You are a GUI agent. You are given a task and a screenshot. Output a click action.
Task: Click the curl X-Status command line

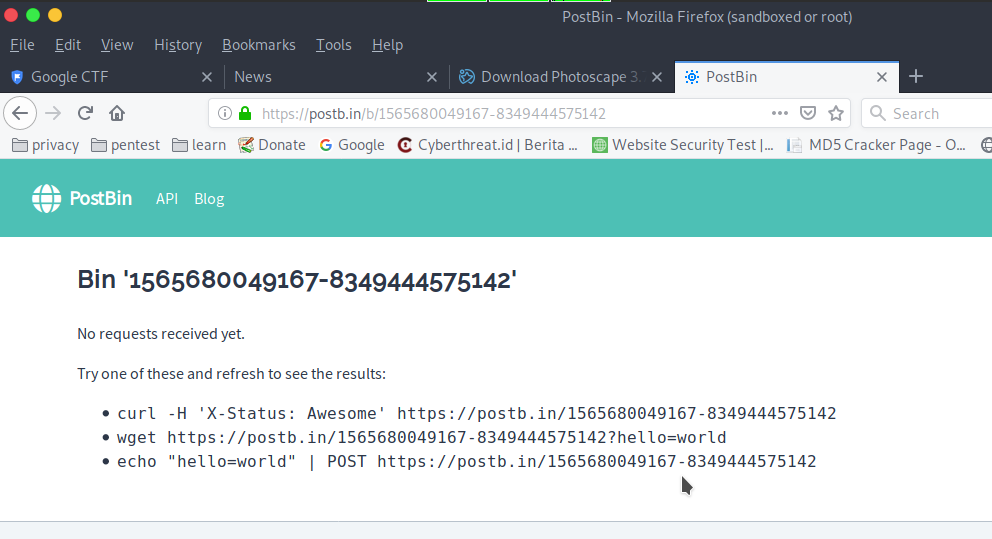click(x=476, y=414)
